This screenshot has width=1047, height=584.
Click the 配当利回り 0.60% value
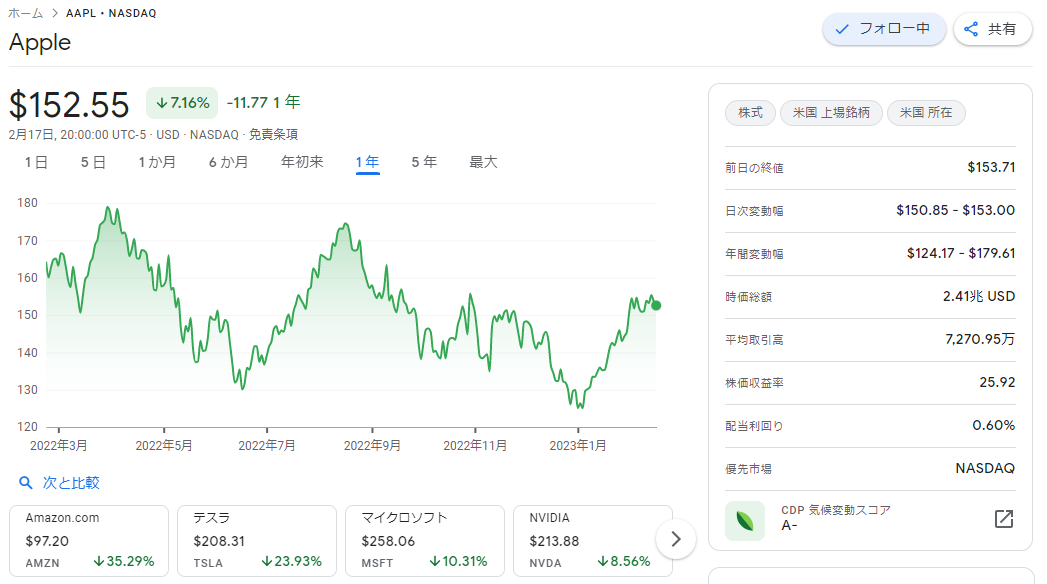pos(994,425)
